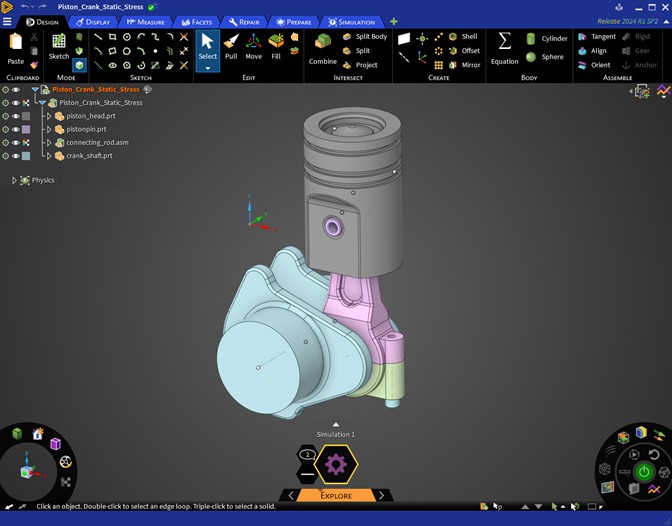Toggle circle marker beside crank_shaft.prt row

point(5,156)
